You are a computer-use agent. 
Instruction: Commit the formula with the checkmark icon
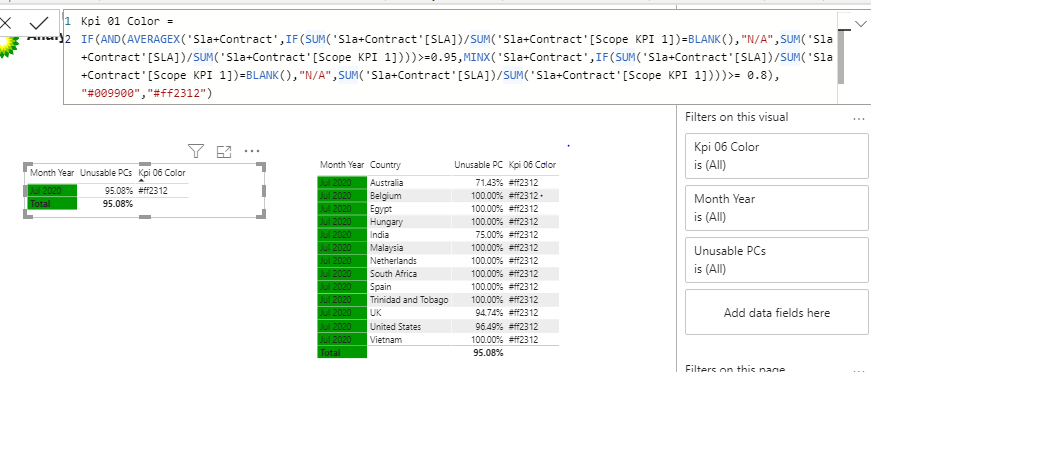pyautogui.click(x=39, y=24)
